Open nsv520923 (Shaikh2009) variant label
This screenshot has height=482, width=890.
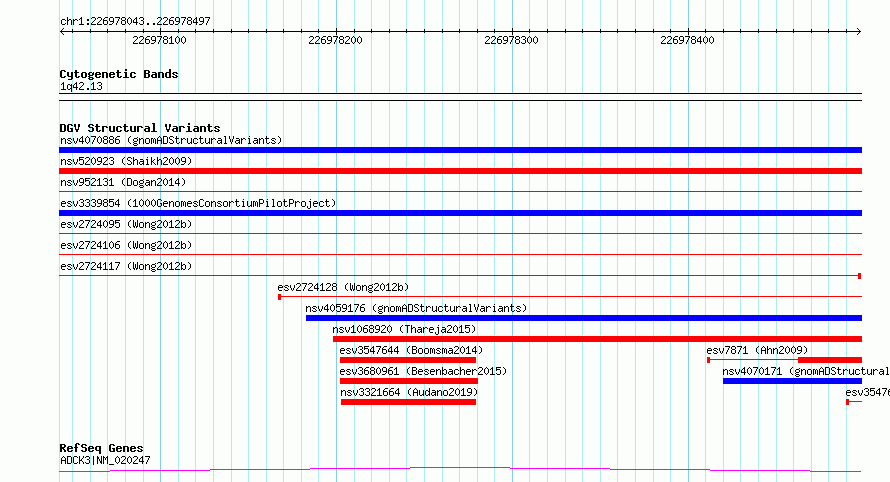(126, 161)
